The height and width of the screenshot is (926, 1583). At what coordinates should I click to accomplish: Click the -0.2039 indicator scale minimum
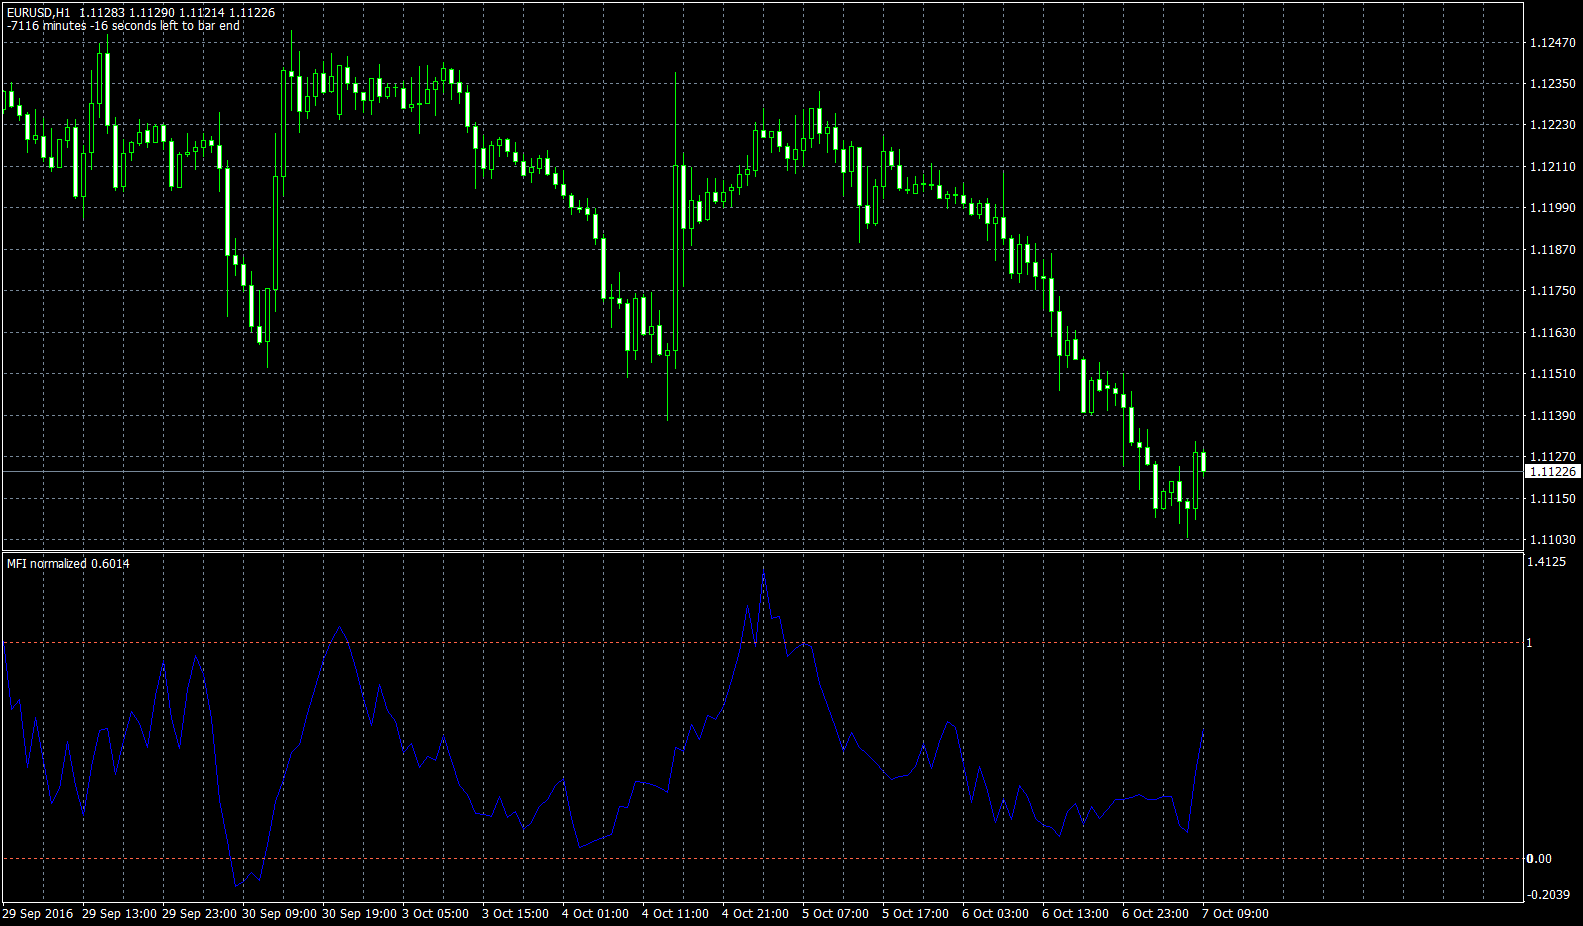1548,895
